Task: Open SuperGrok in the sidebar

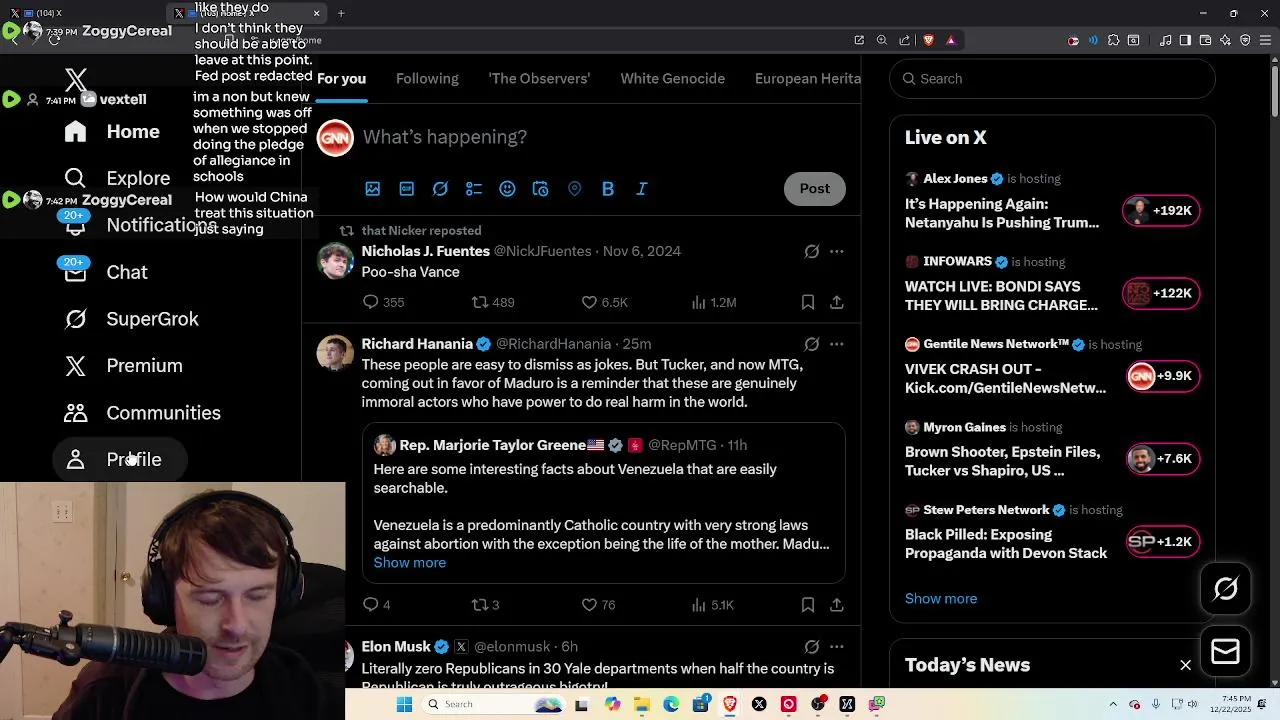Action: pyautogui.click(x=131, y=320)
